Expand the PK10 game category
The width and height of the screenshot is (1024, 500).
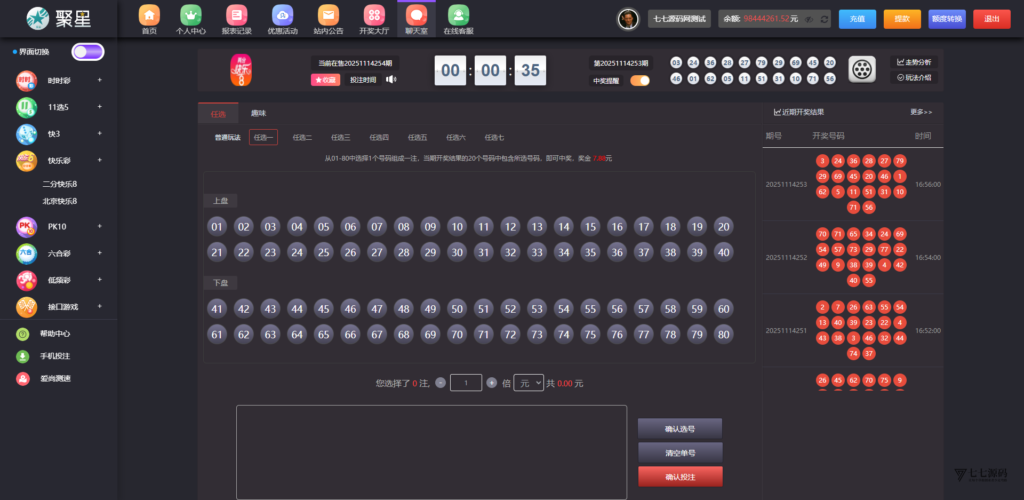(99, 227)
